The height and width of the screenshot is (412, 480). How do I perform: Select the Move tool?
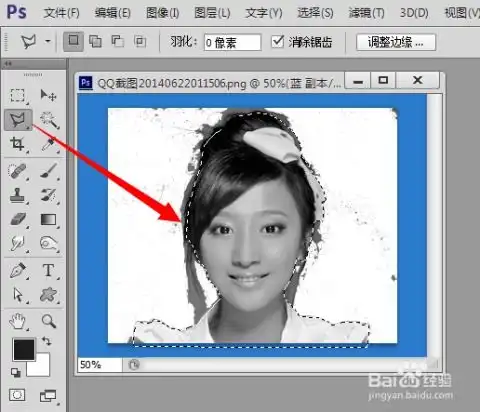pos(48,96)
